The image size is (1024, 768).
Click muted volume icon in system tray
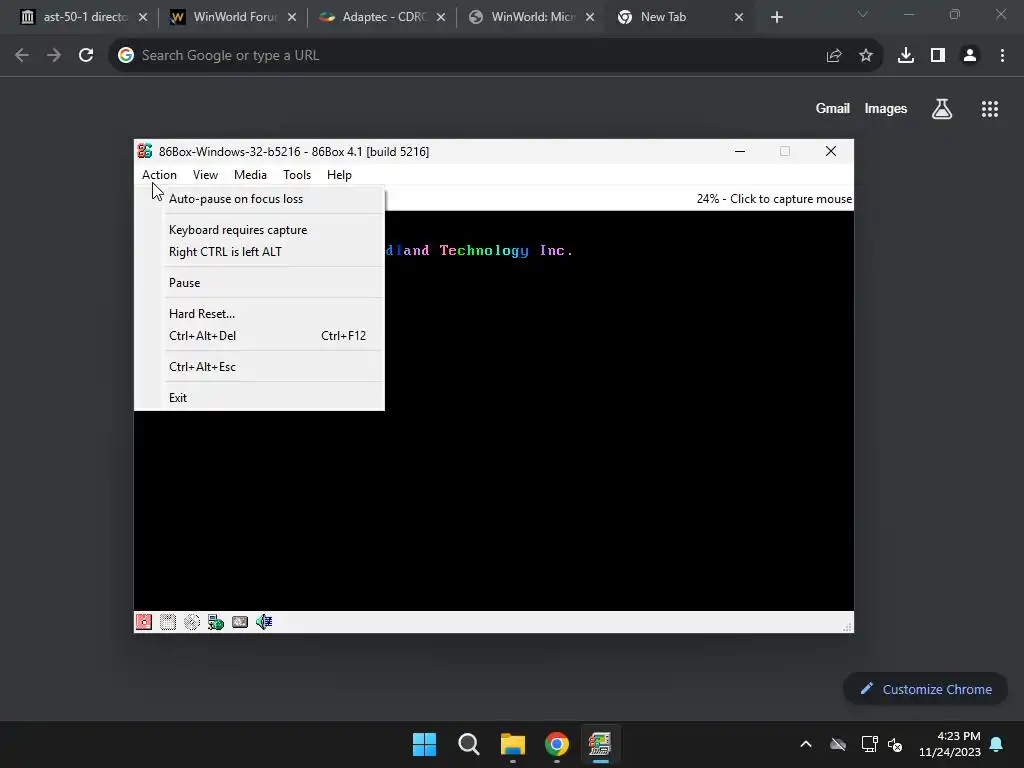coord(895,744)
